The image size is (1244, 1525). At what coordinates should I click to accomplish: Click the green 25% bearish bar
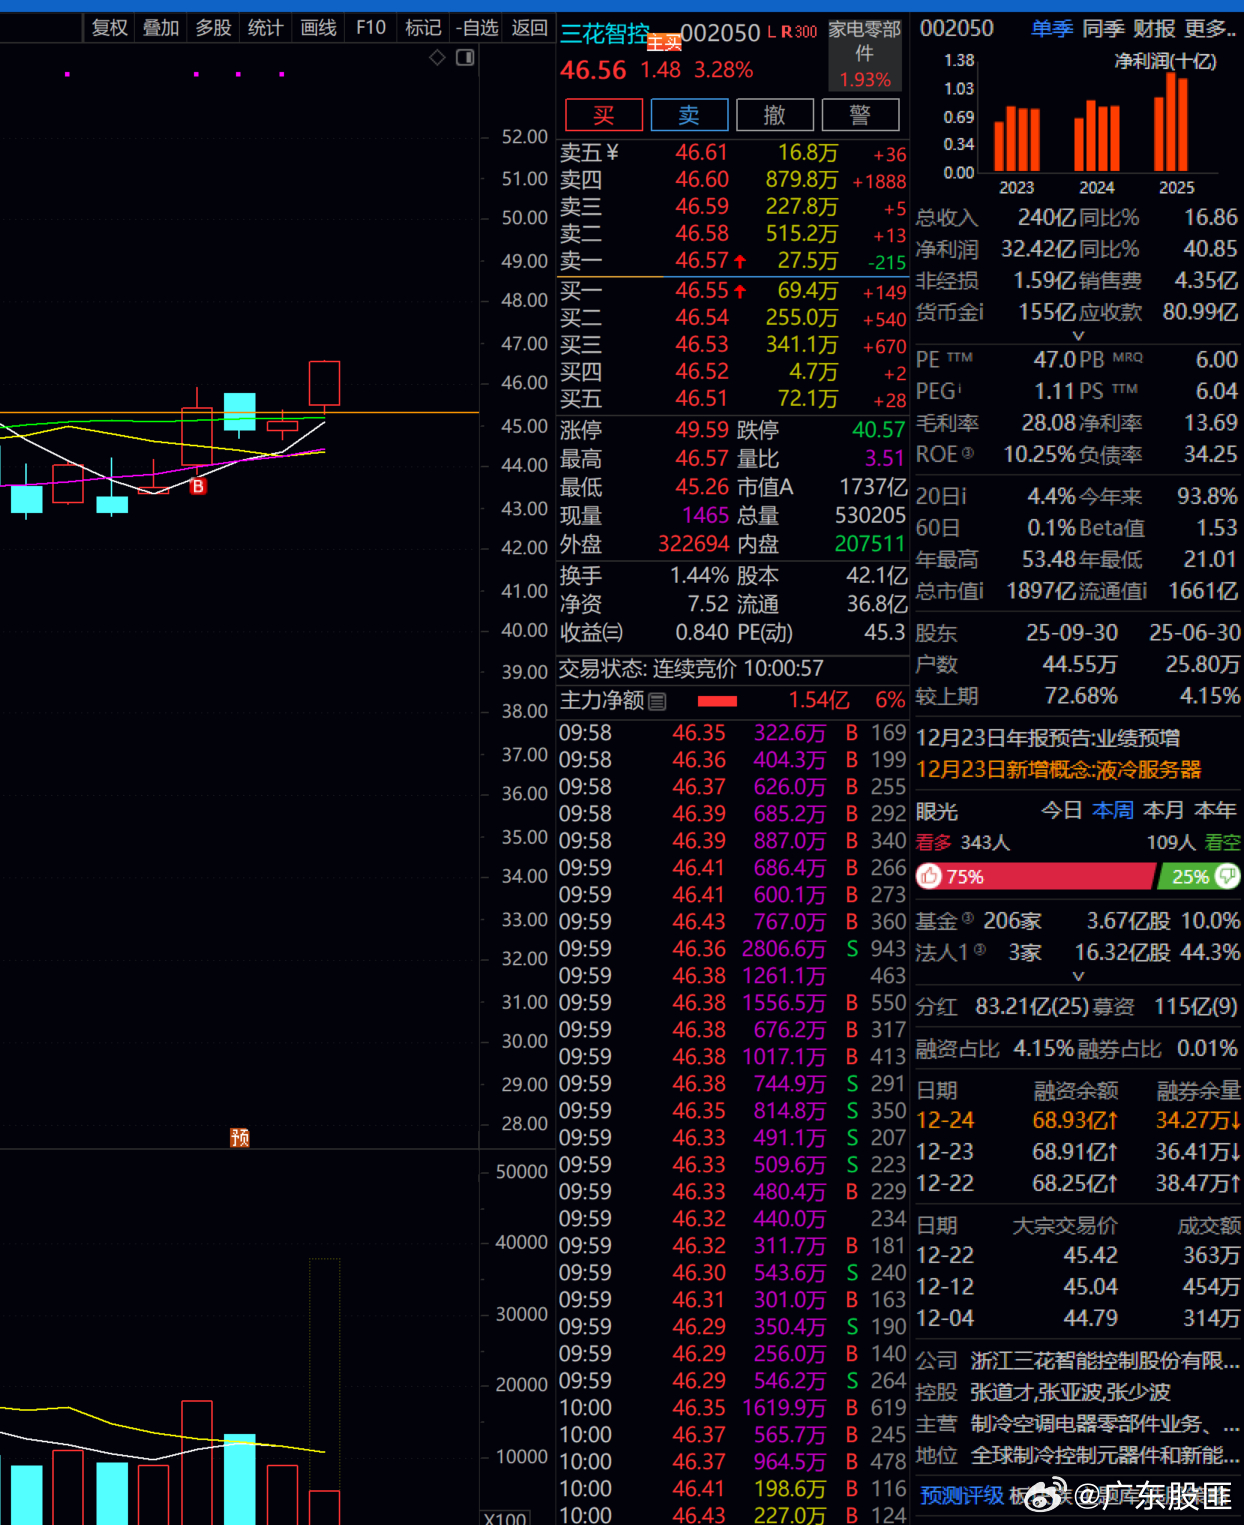(x=1199, y=877)
